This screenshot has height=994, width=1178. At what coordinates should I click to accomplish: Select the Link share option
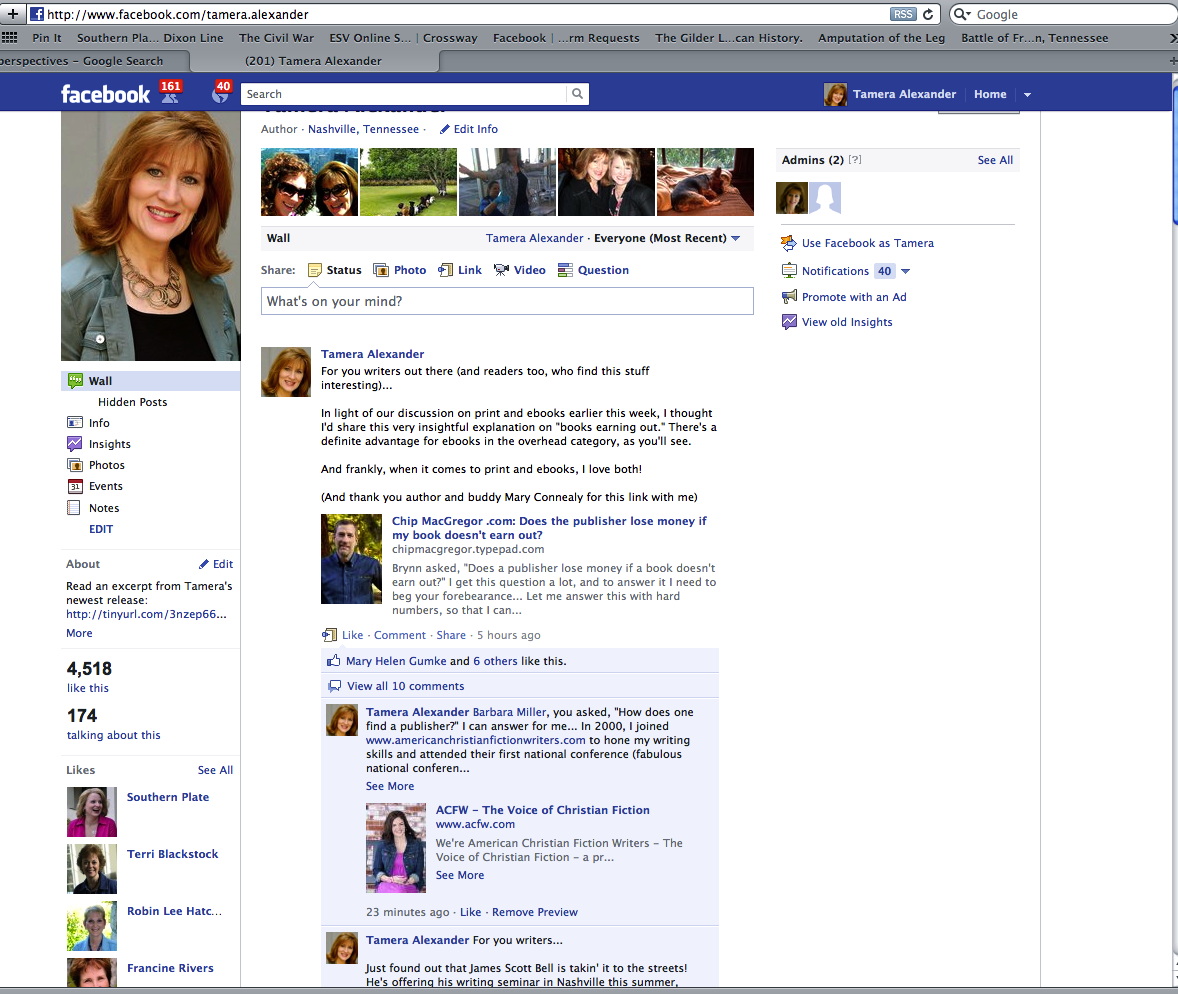(461, 270)
